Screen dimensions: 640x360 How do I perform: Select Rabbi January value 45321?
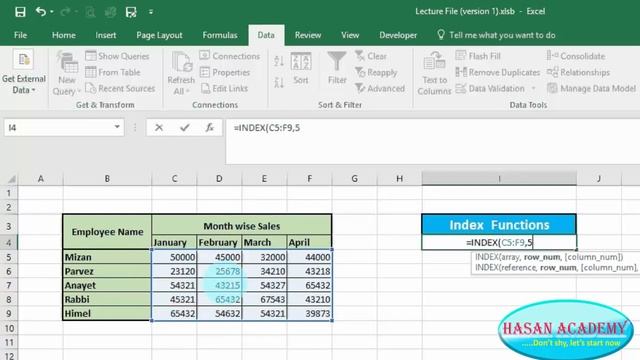174,300
